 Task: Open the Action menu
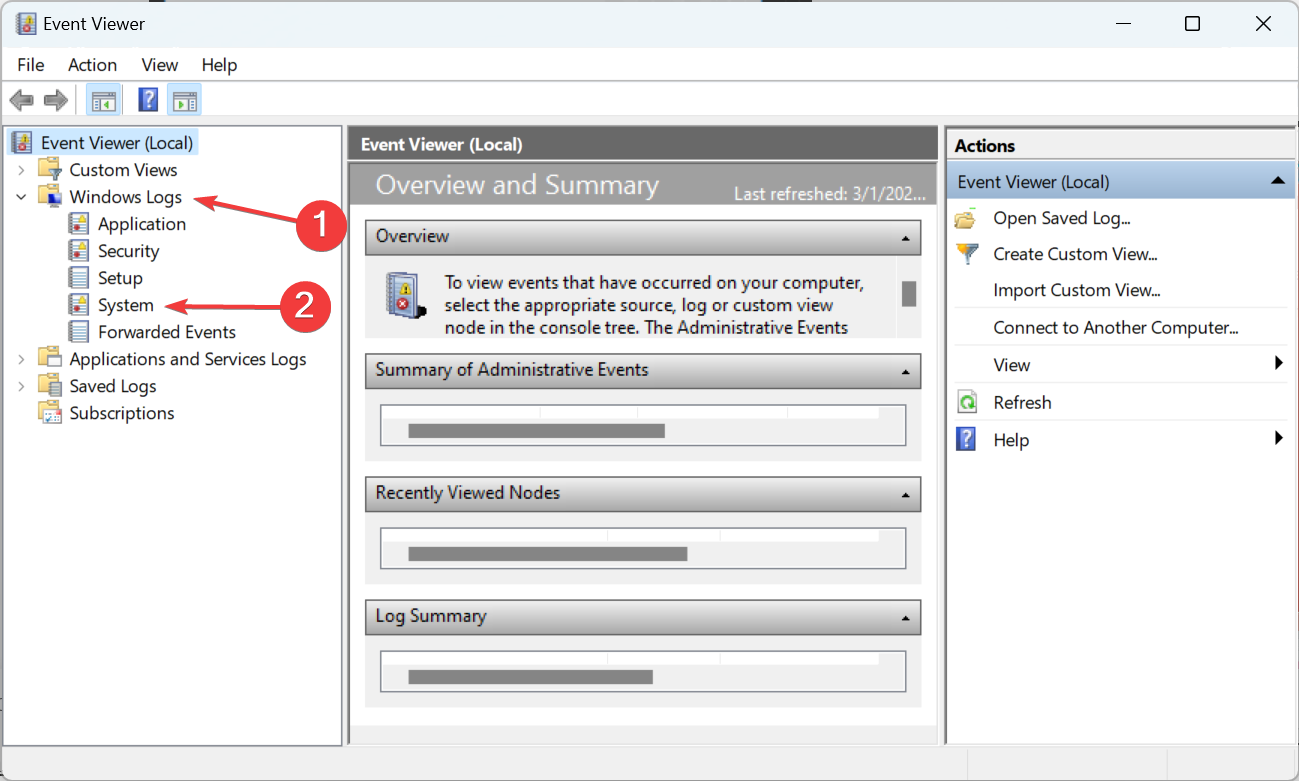click(92, 64)
